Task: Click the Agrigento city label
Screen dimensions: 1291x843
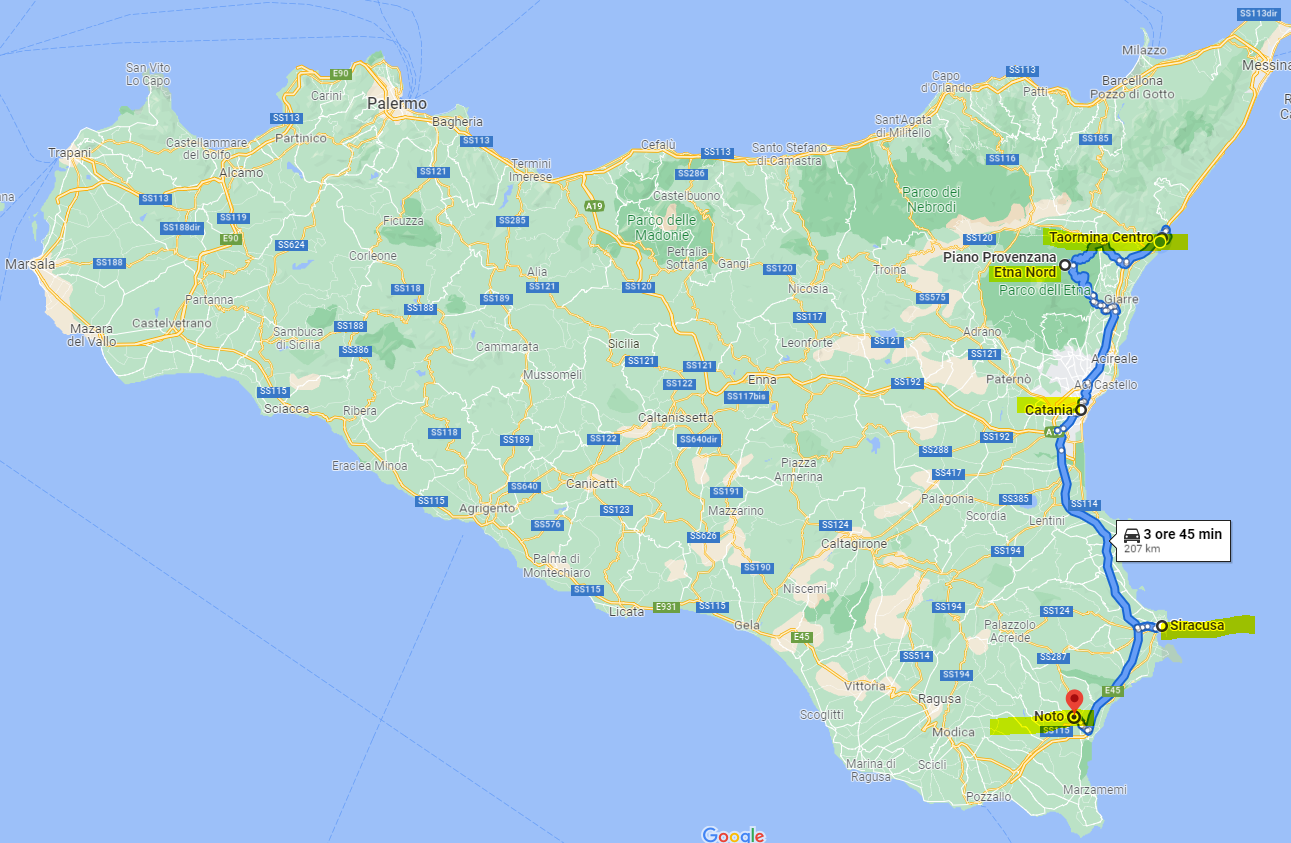Action: tap(487, 508)
